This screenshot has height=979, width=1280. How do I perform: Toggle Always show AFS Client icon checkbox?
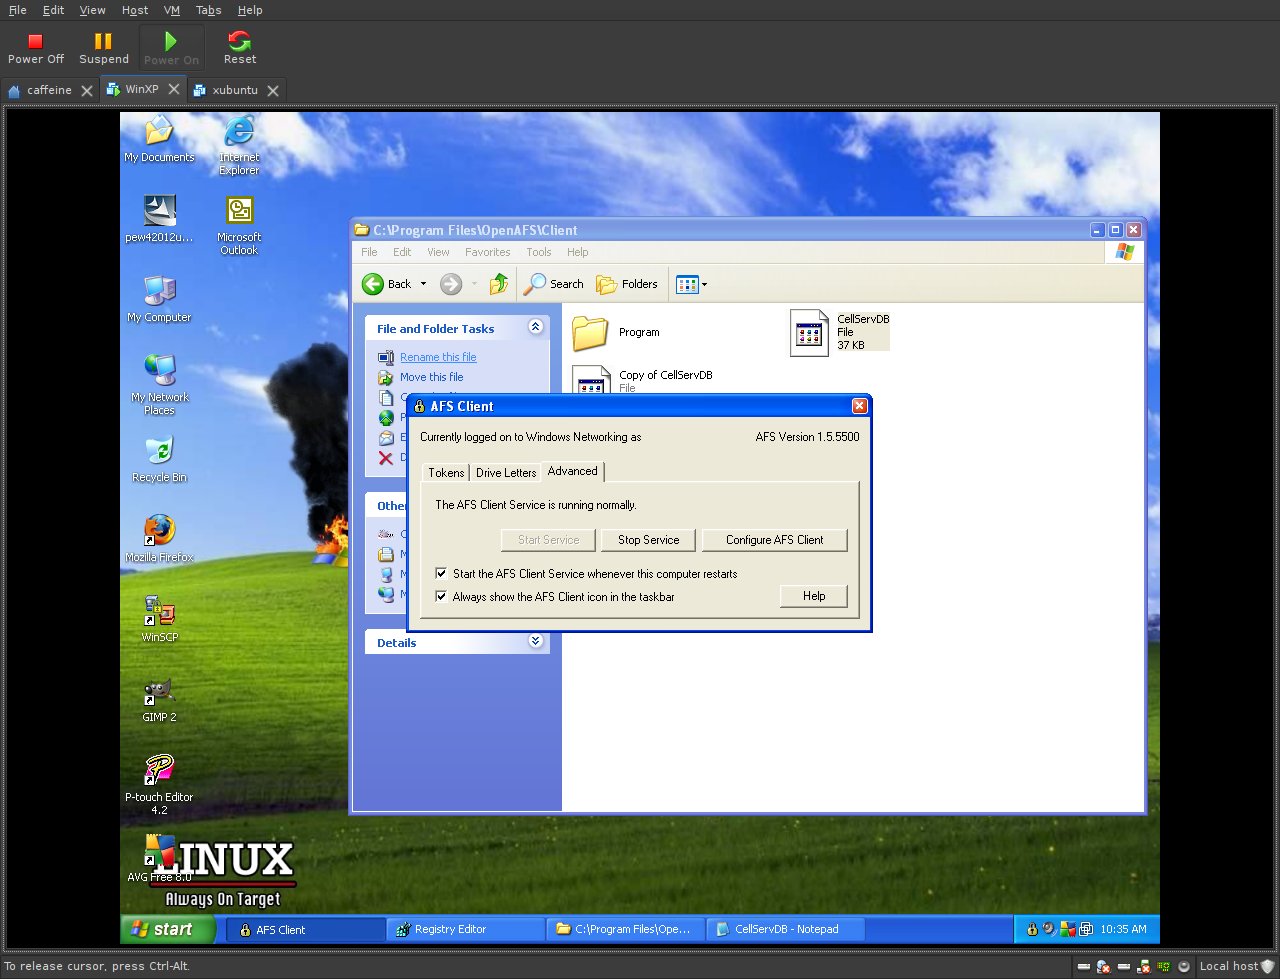coord(441,597)
